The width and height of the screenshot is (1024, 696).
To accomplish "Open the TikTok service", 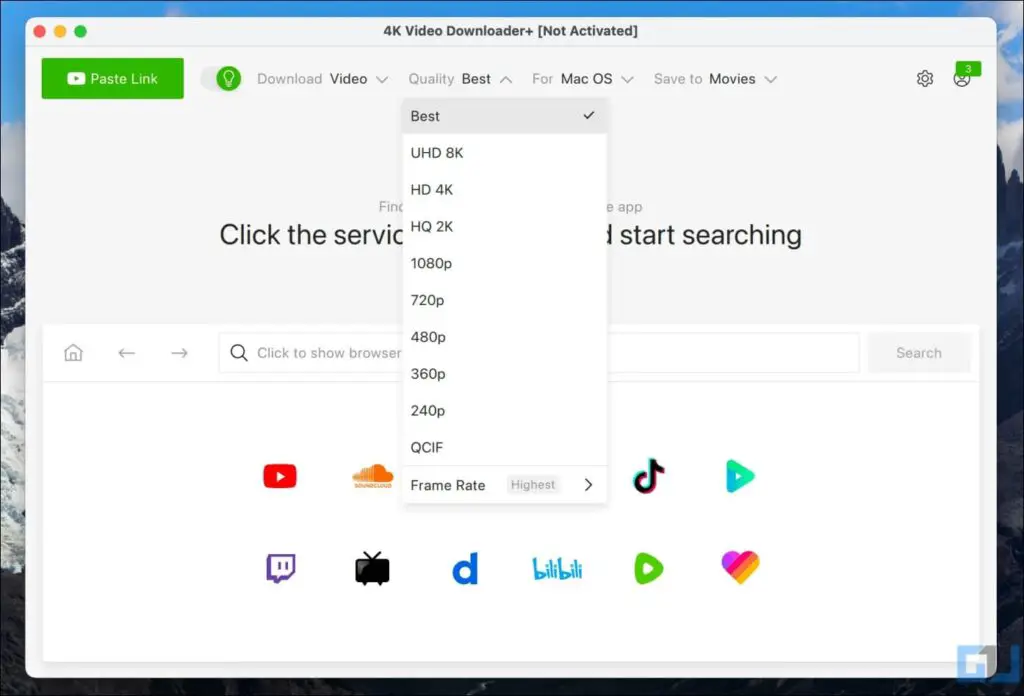I will (x=648, y=476).
